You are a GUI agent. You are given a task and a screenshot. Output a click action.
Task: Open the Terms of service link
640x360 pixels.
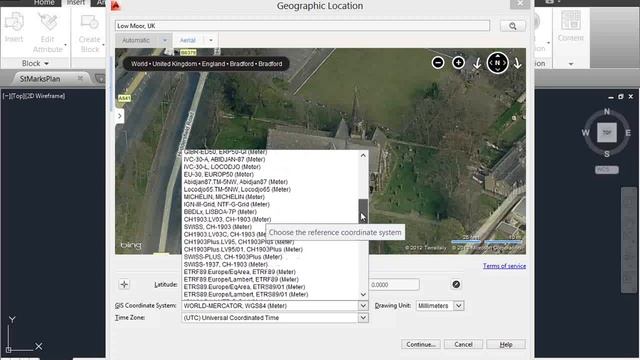[504, 266]
